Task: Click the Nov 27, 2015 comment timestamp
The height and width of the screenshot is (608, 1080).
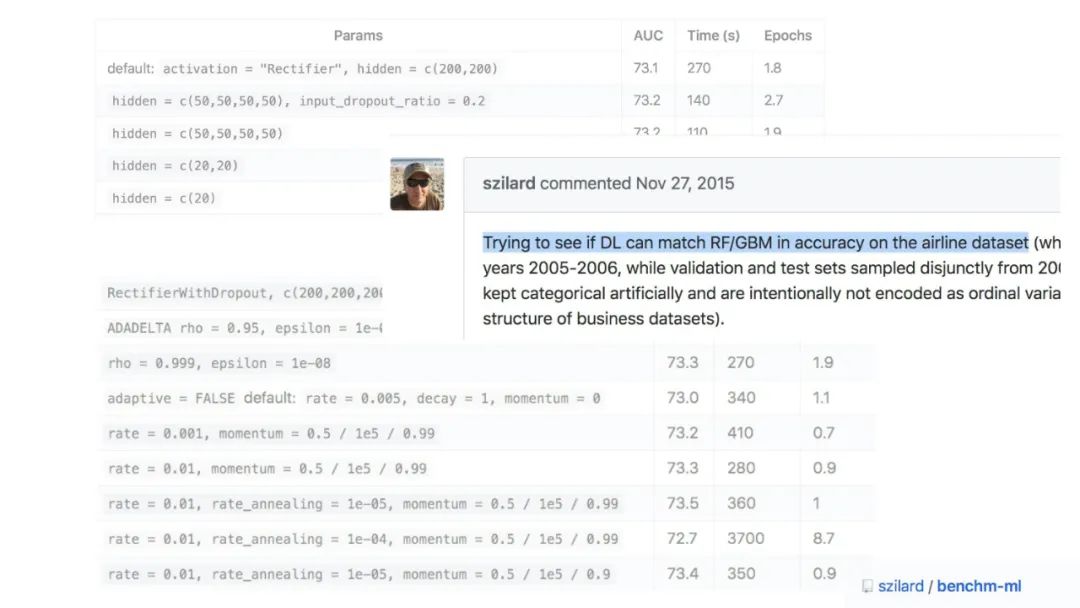Action: (x=685, y=183)
